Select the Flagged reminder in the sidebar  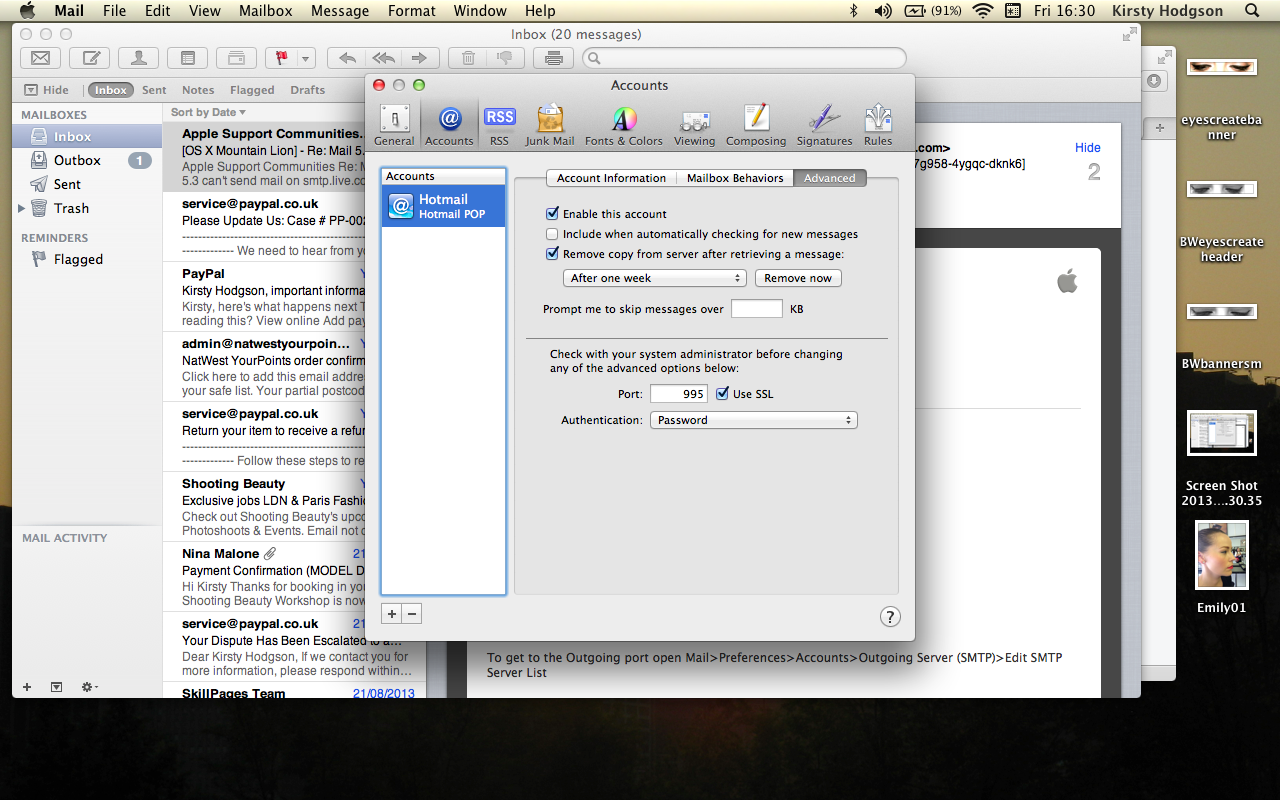coord(87,259)
